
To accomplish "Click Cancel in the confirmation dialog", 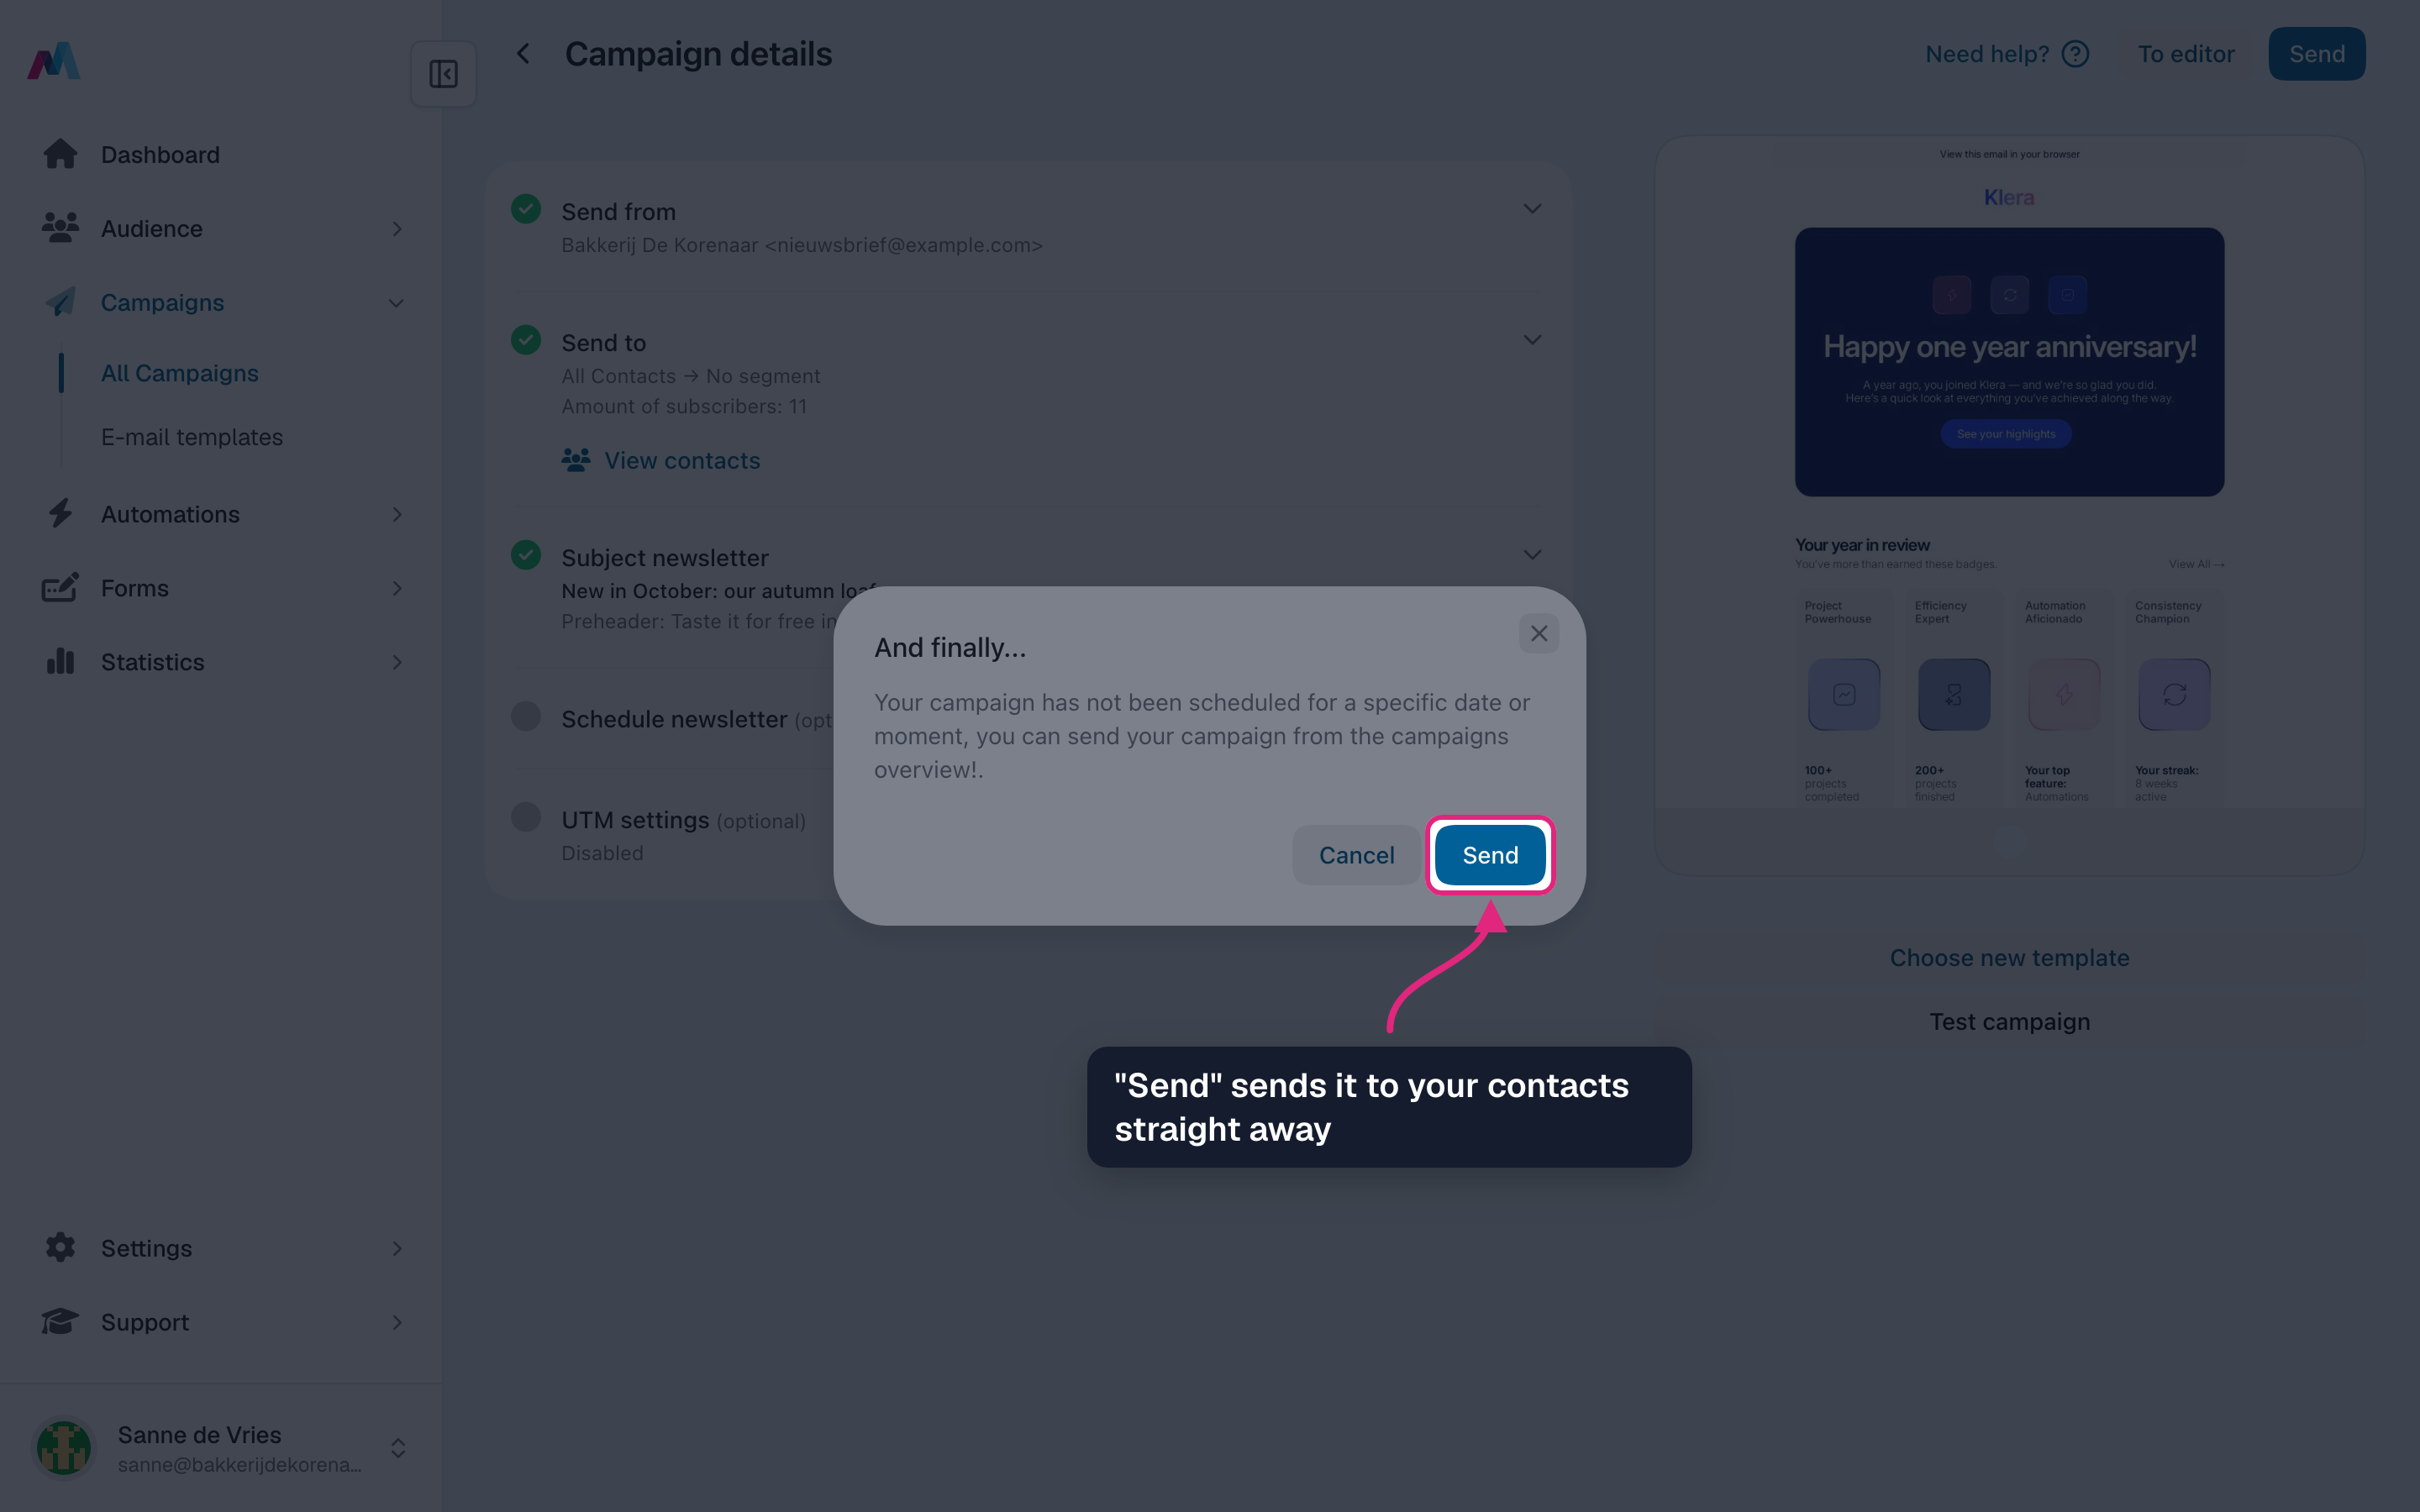I will pyautogui.click(x=1356, y=855).
